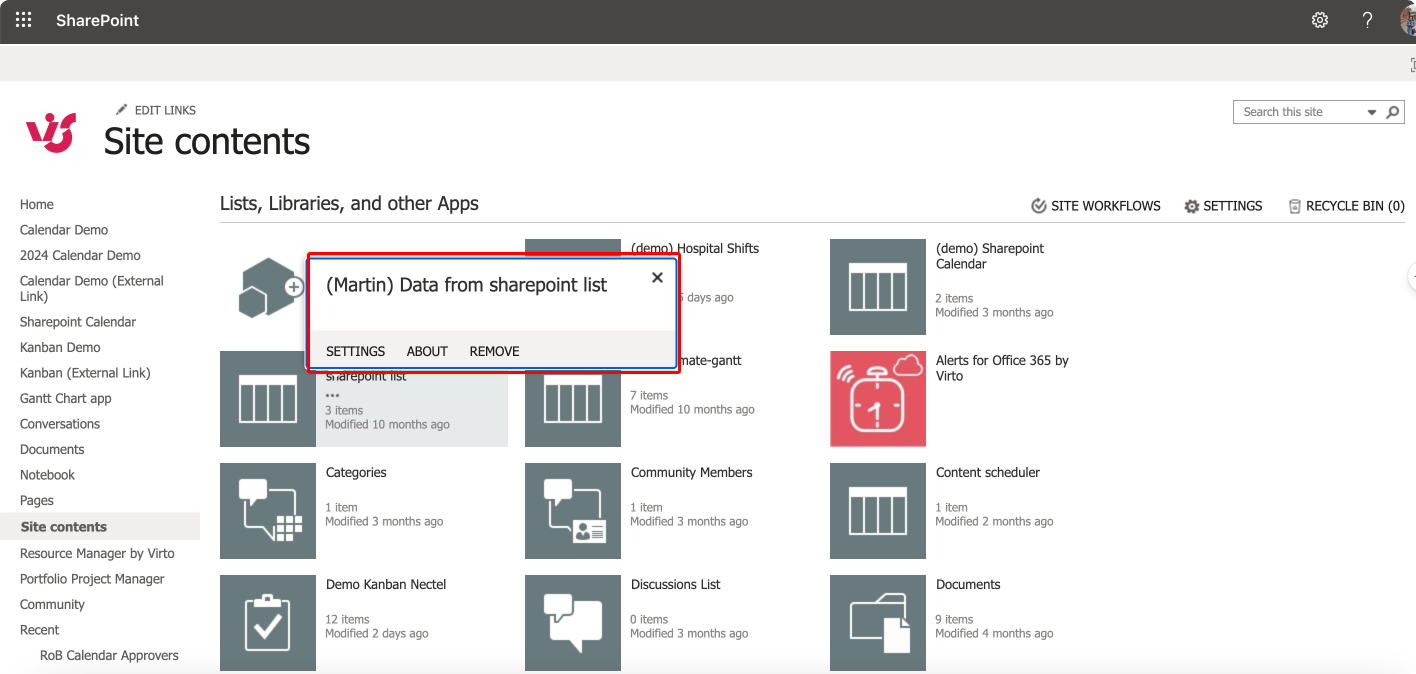Open the Content scheduler tile icon
1416x674 pixels.
click(878, 510)
